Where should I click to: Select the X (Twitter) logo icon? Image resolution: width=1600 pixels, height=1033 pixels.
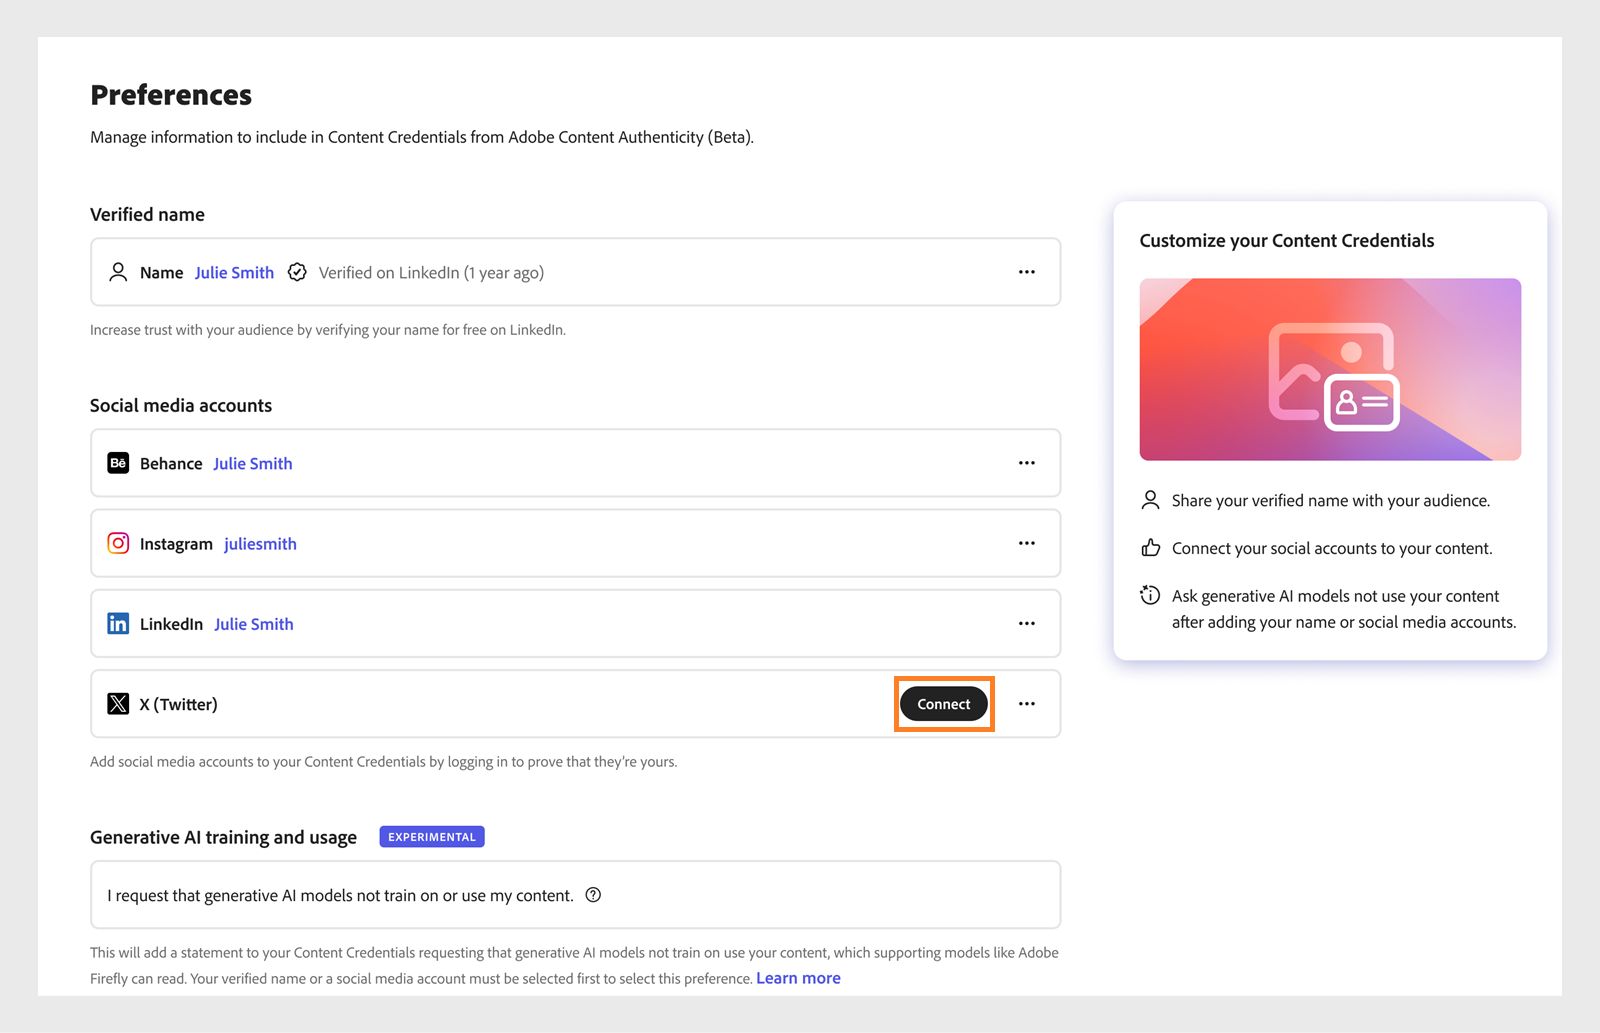click(118, 703)
